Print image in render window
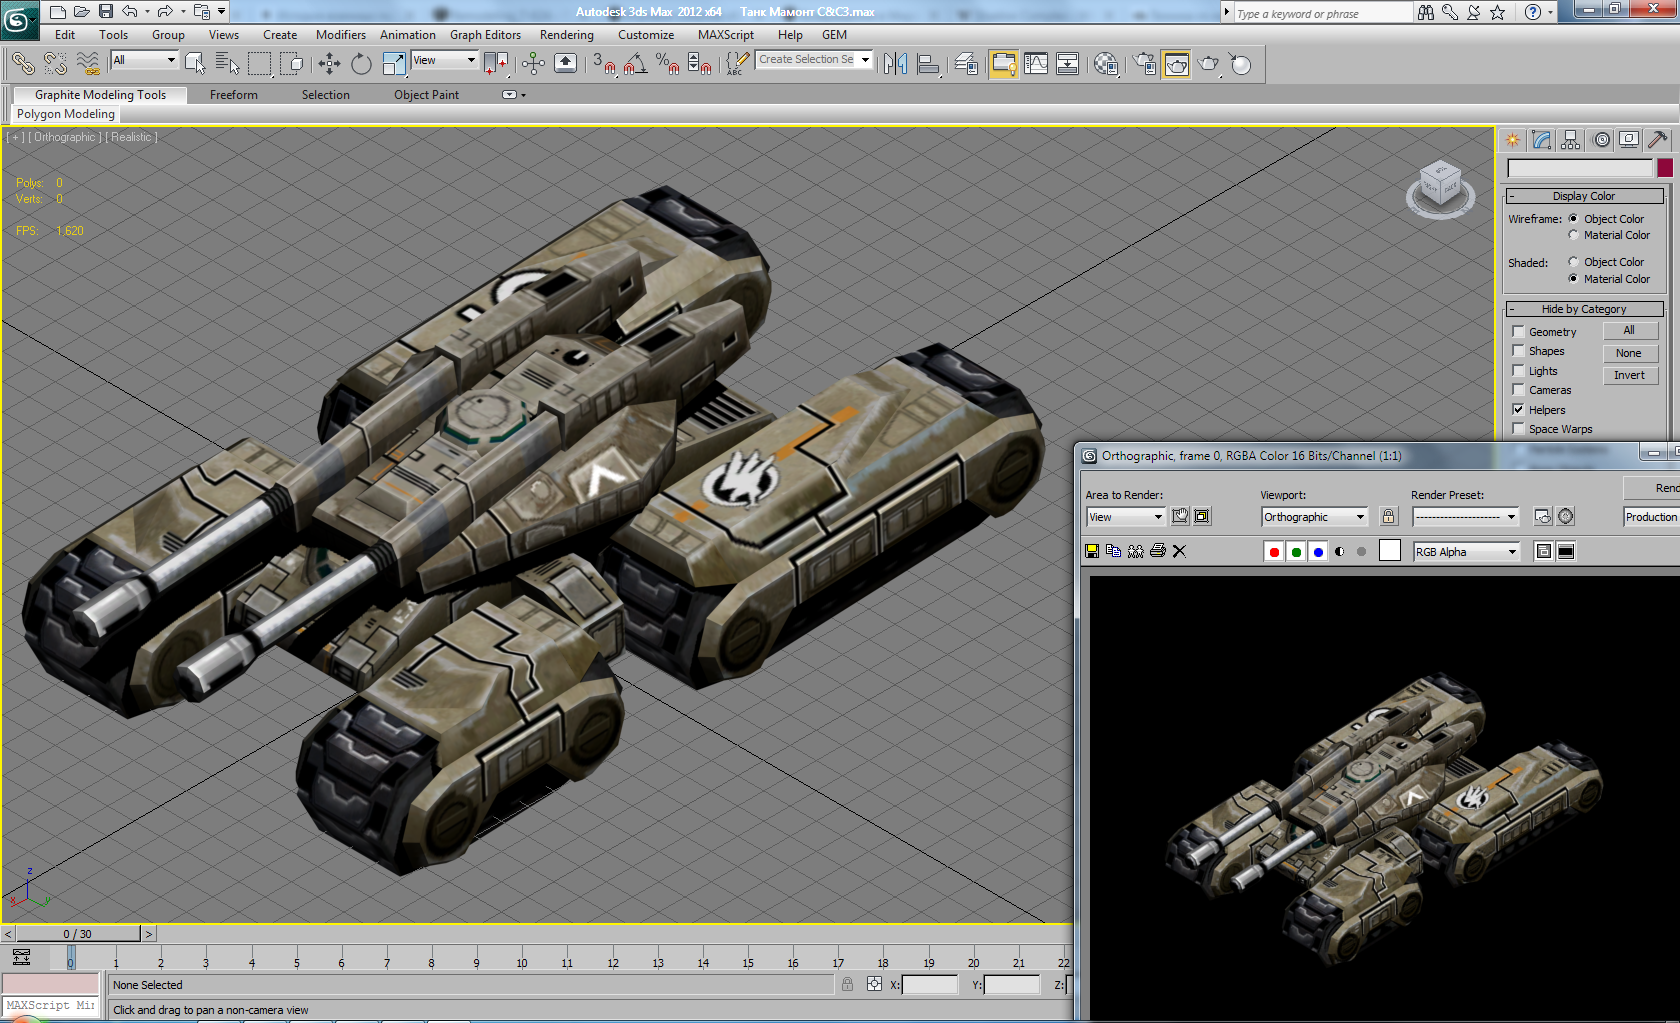The image size is (1680, 1023). pyautogui.click(x=1158, y=551)
